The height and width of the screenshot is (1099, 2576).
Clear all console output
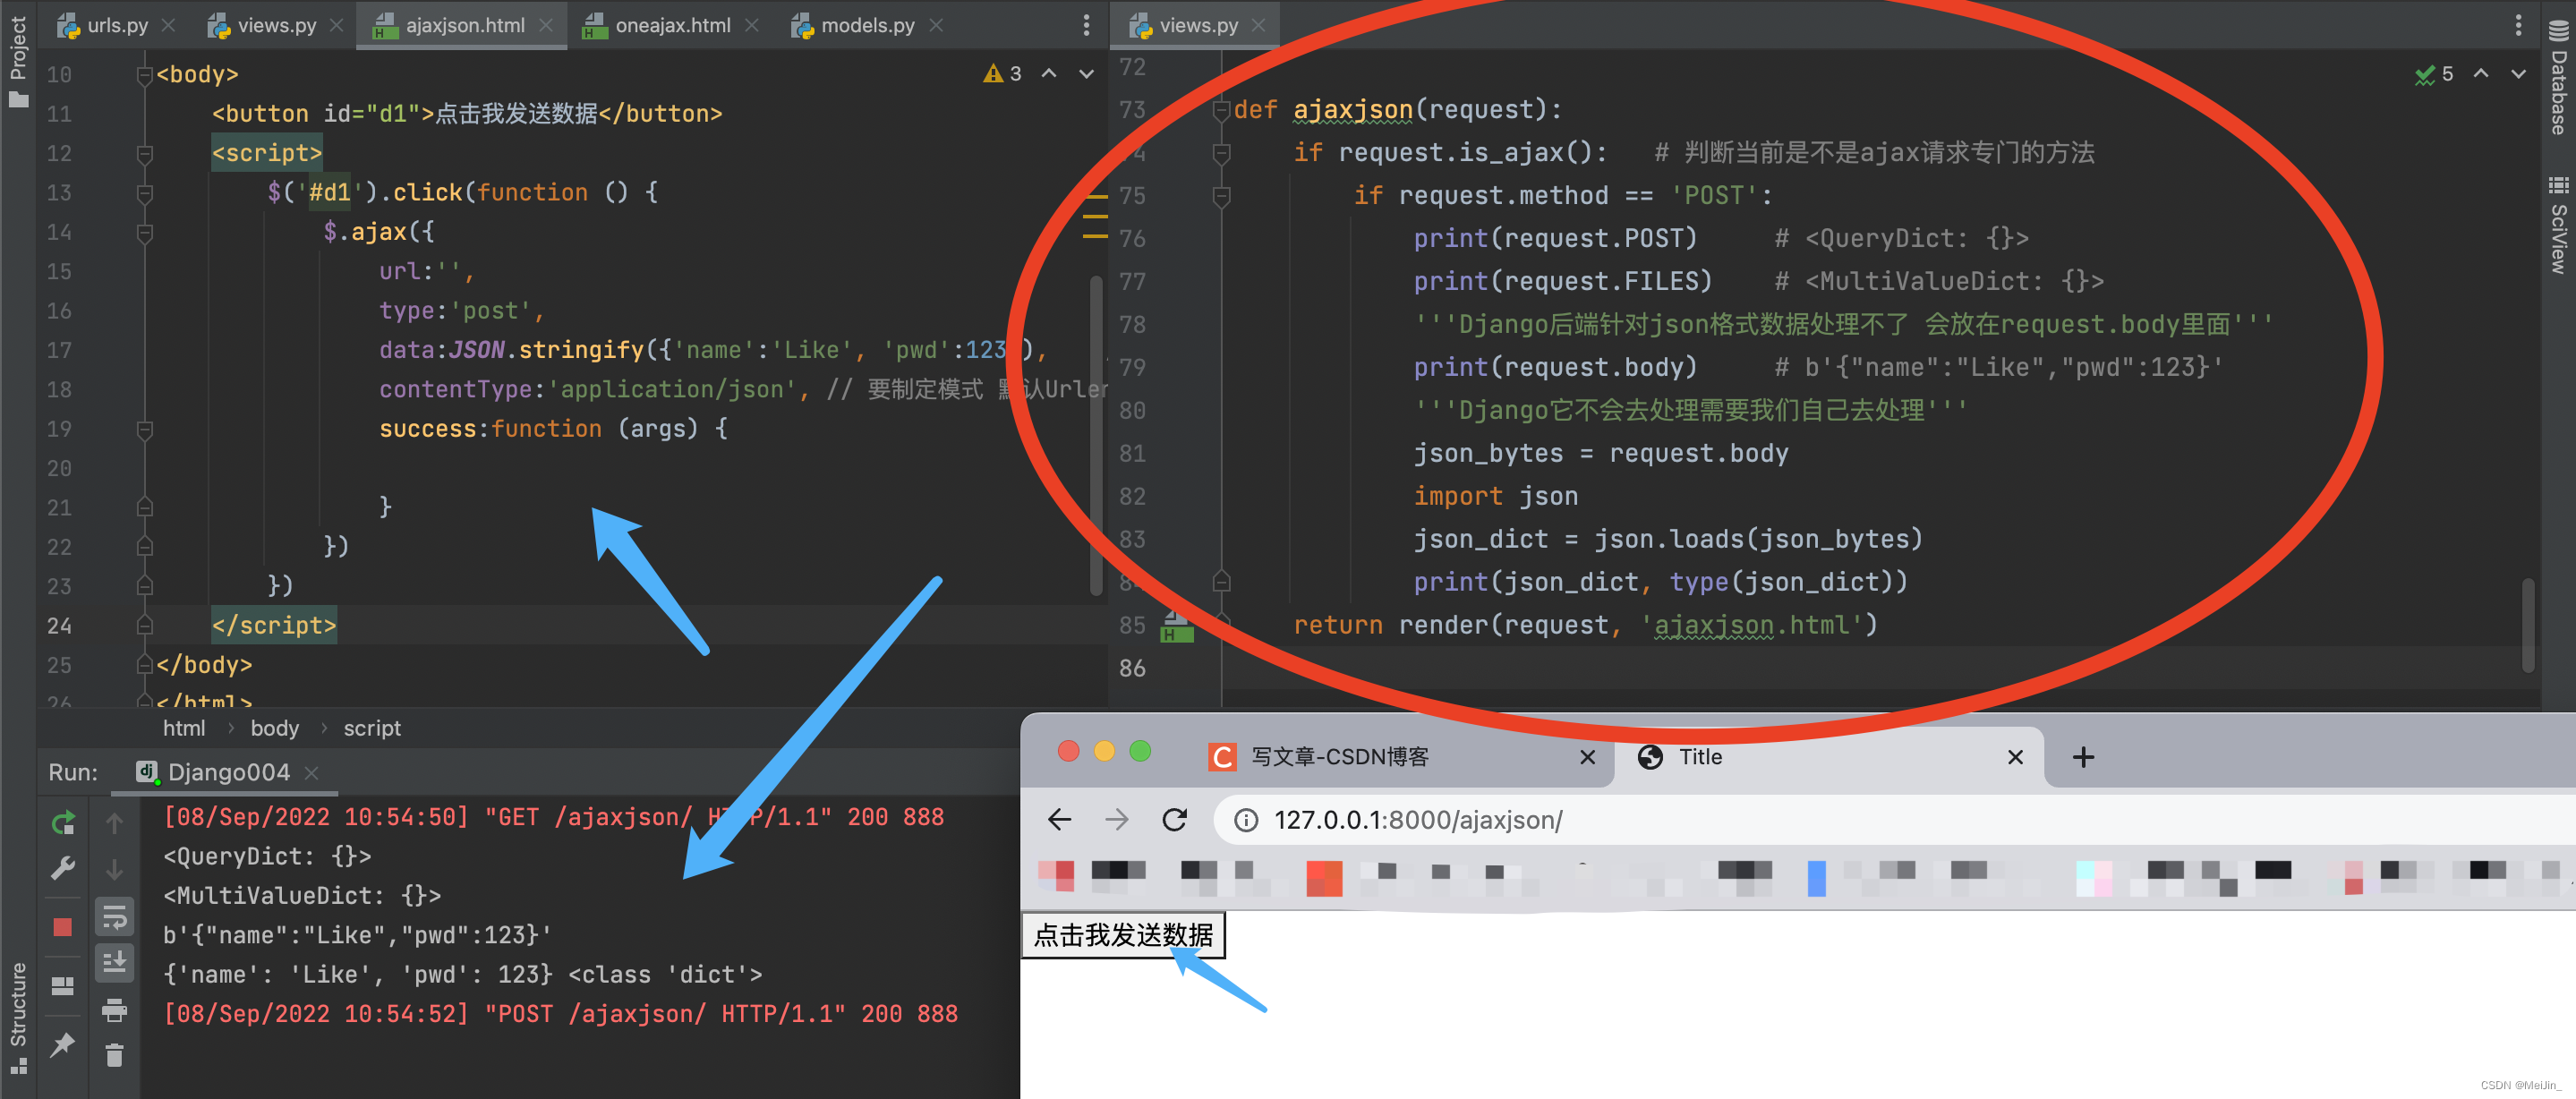tap(115, 1055)
